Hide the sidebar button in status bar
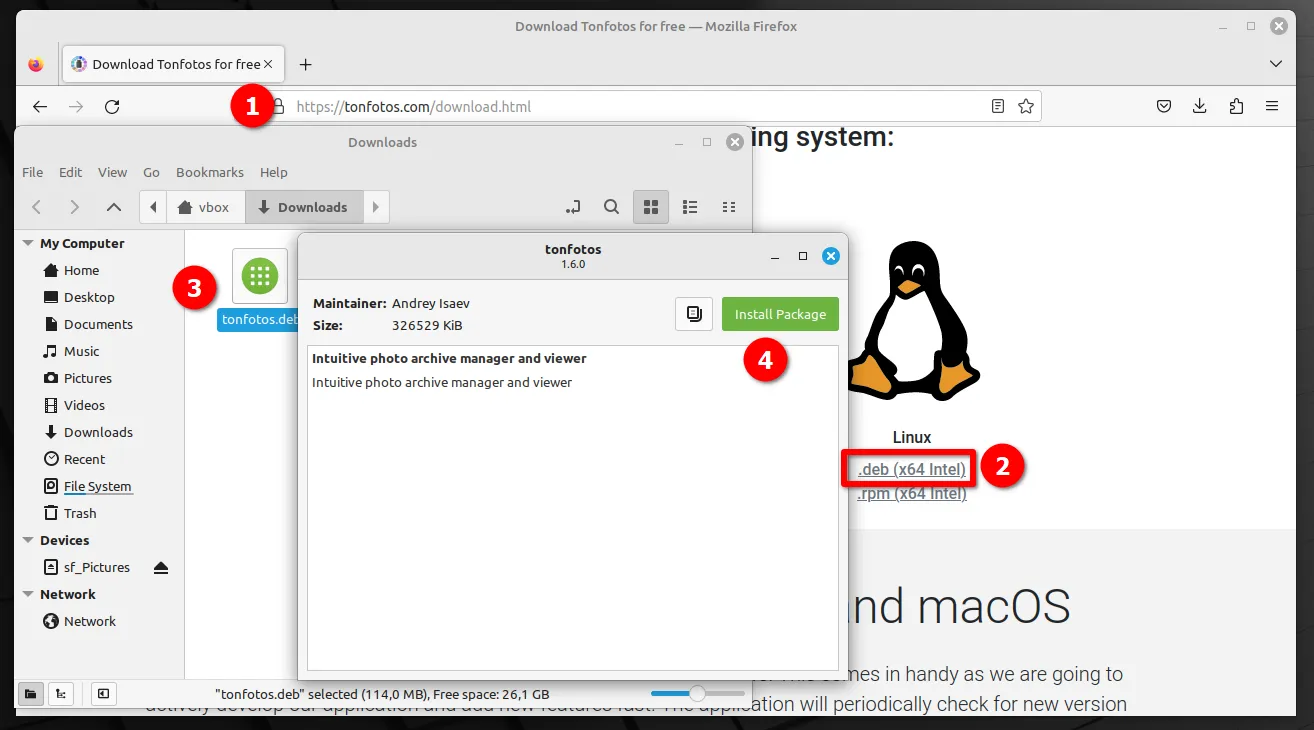The height and width of the screenshot is (730, 1314). click(103, 694)
